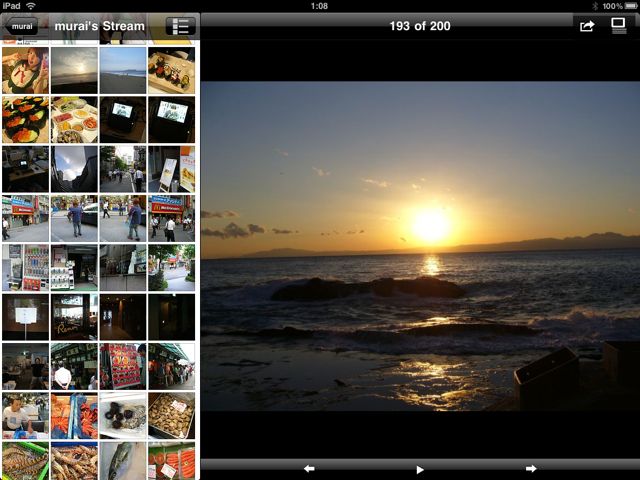Open the white illuminated sign thumbnail
The height and width of the screenshot is (480, 640).
(25, 317)
